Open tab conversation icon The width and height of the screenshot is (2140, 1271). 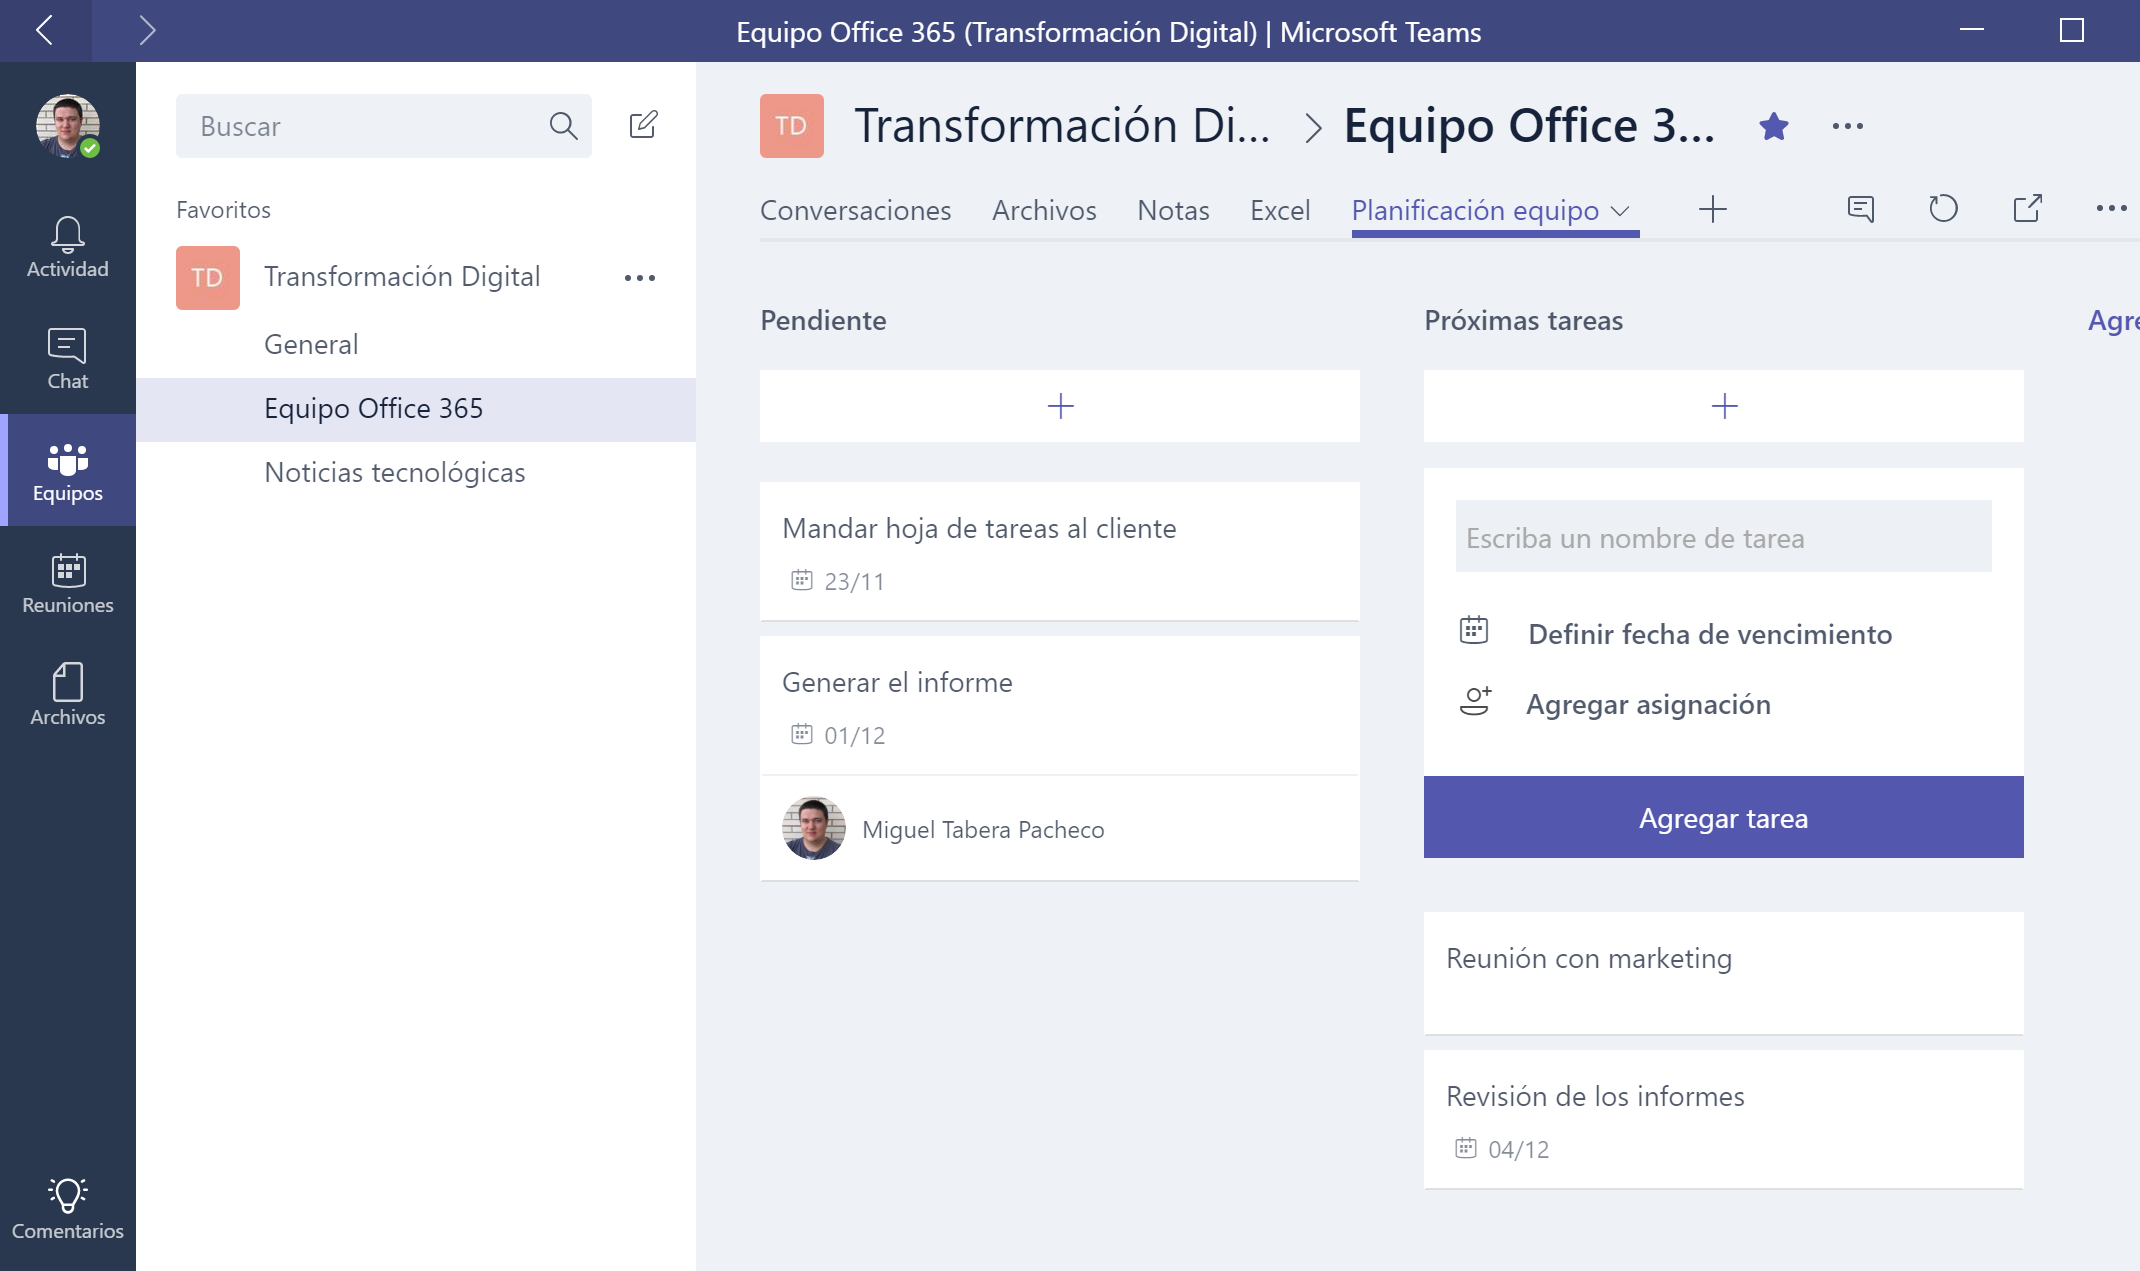click(x=1860, y=209)
